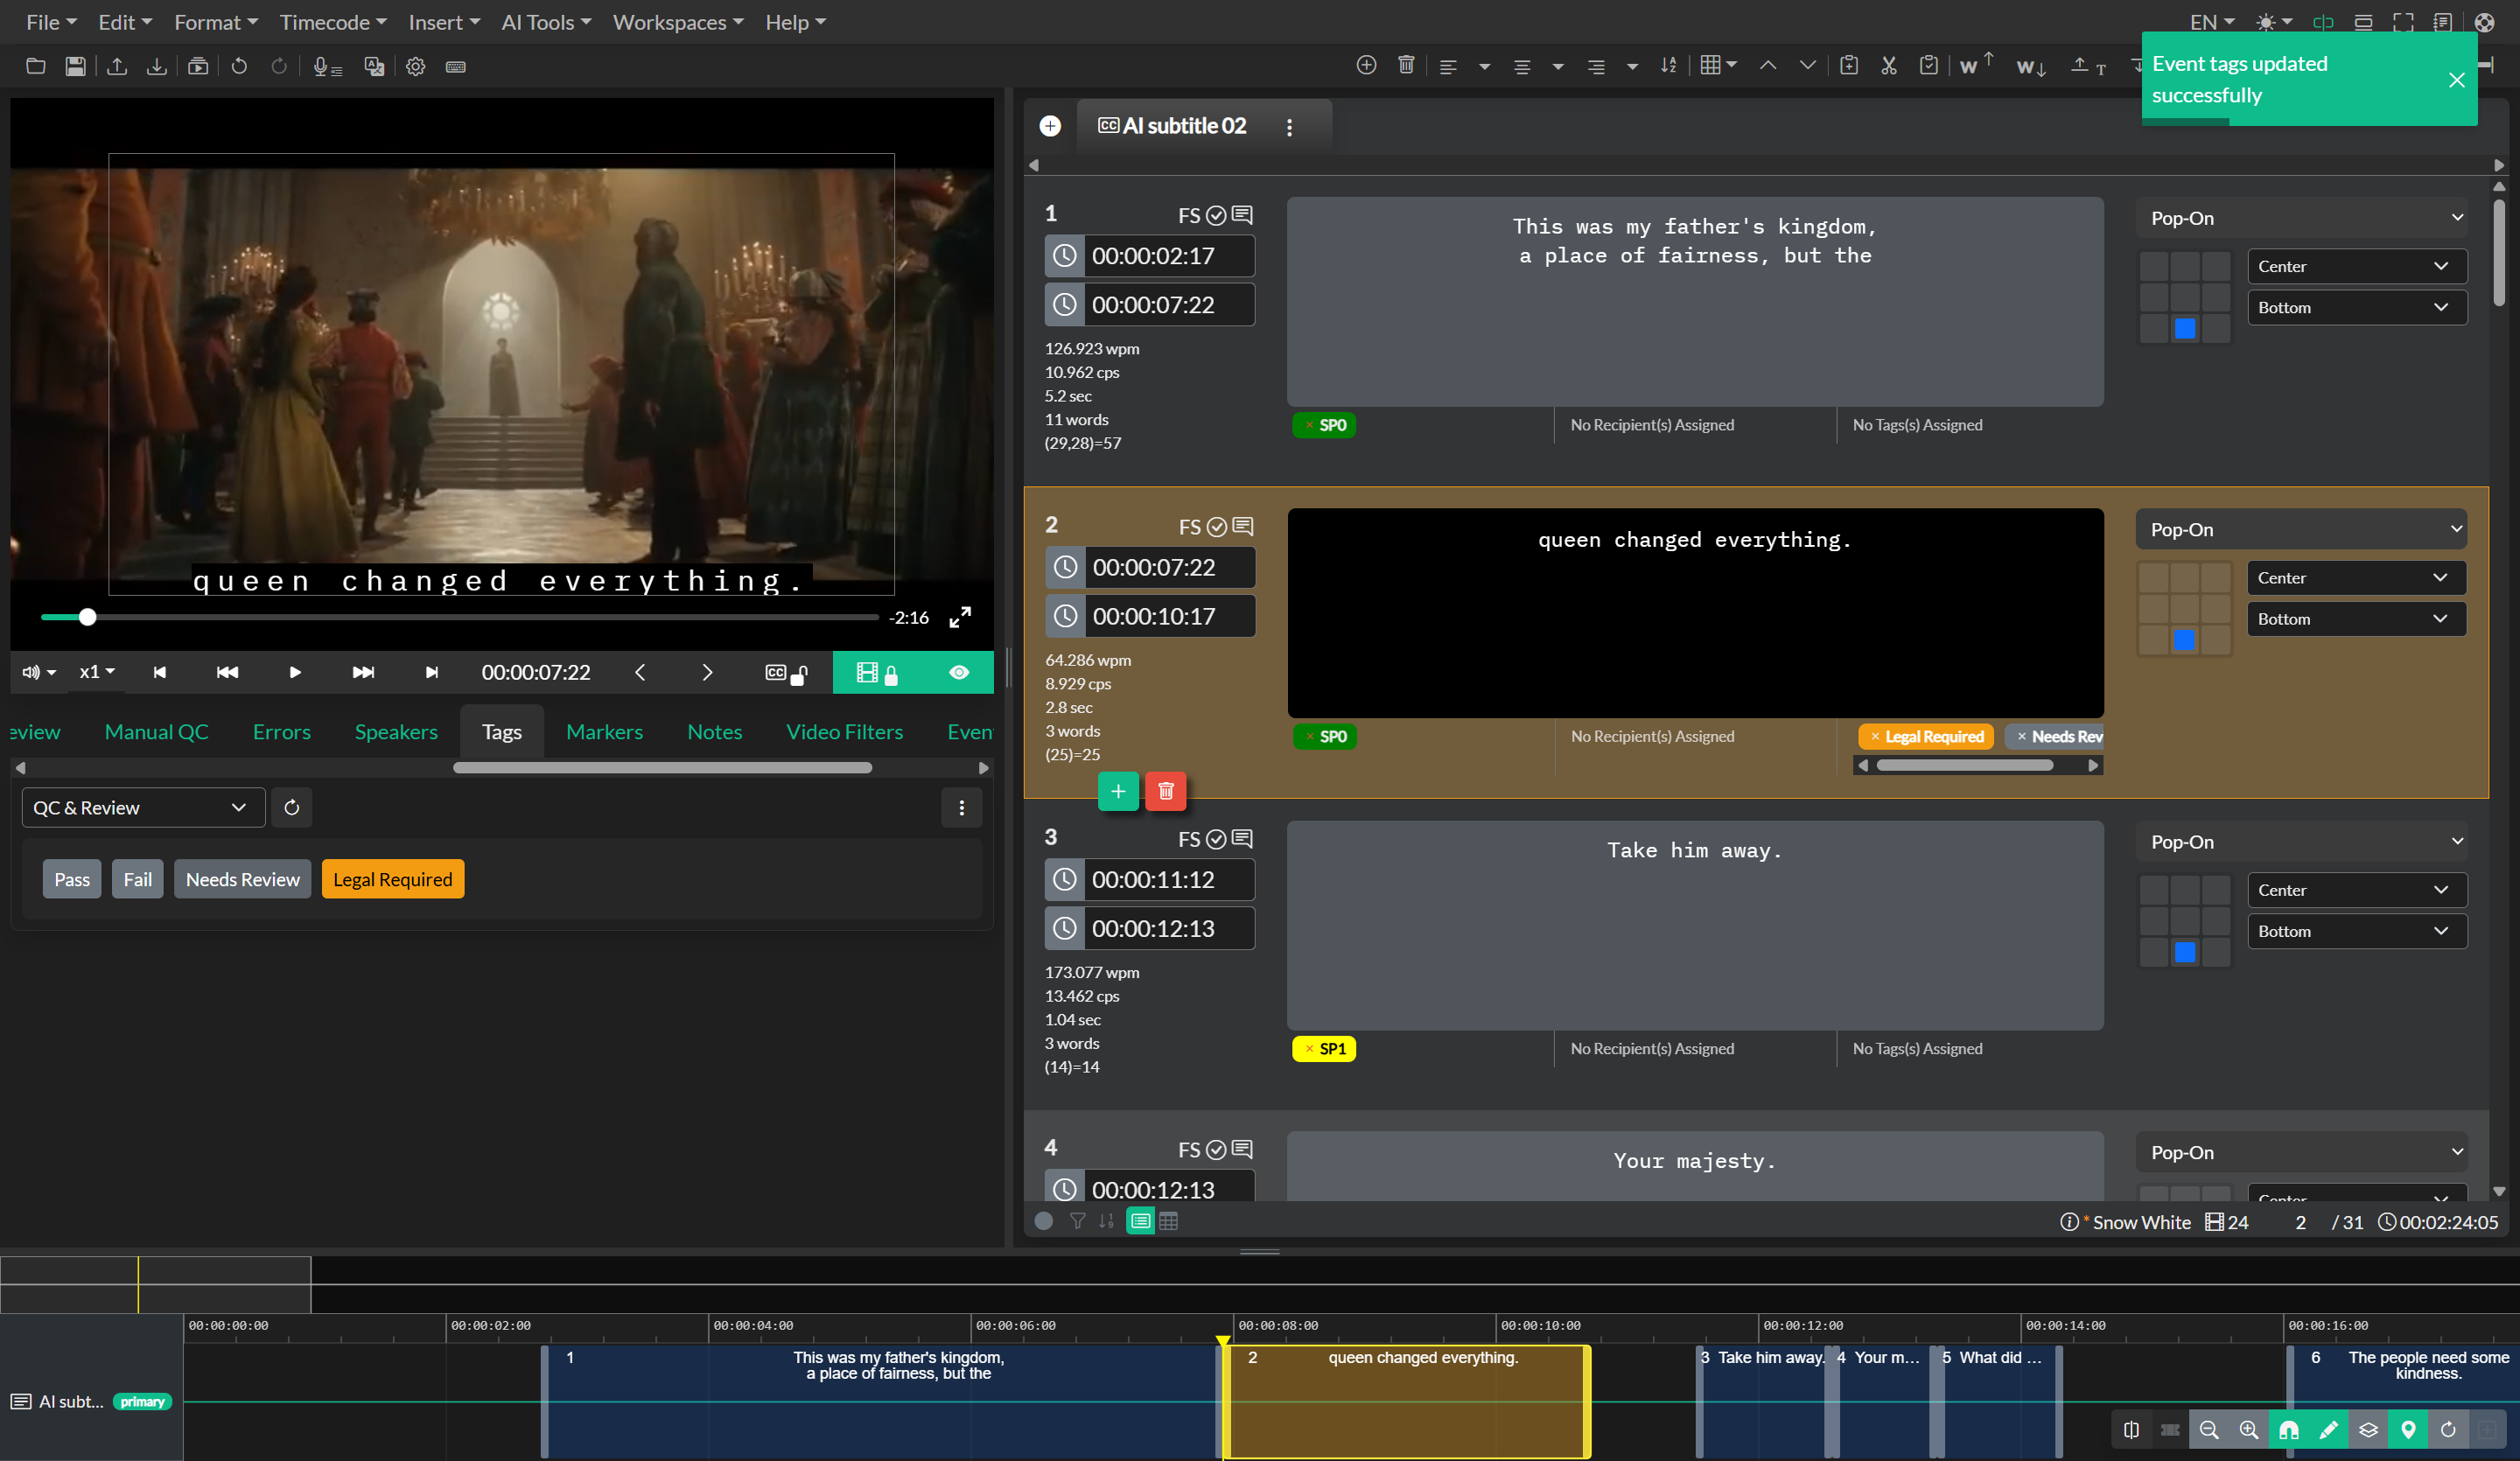
Task: Toggle timeline marker pin display
Action: [x=2408, y=1430]
